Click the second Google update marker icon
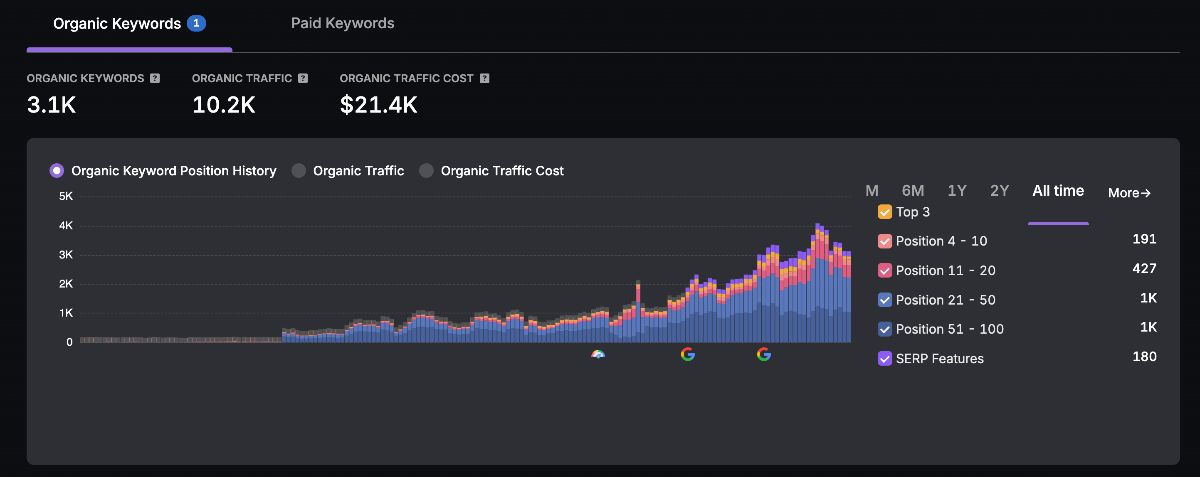Viewport: 1200px width, 477px height. (764, 354)
